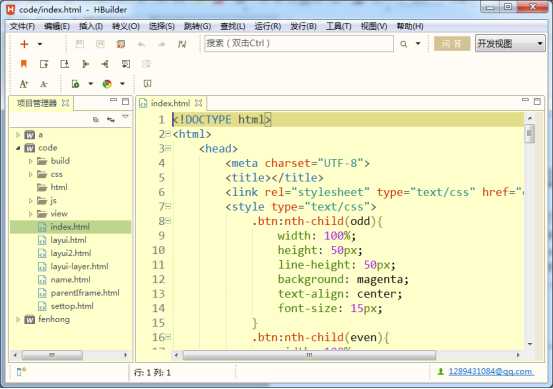Open the 选择(S) menu

click(x=162, y=26)
